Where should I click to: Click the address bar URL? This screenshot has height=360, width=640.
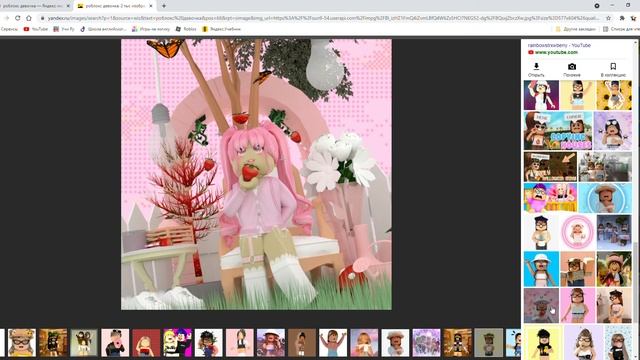pyautogui.click(x=324, y=18)
